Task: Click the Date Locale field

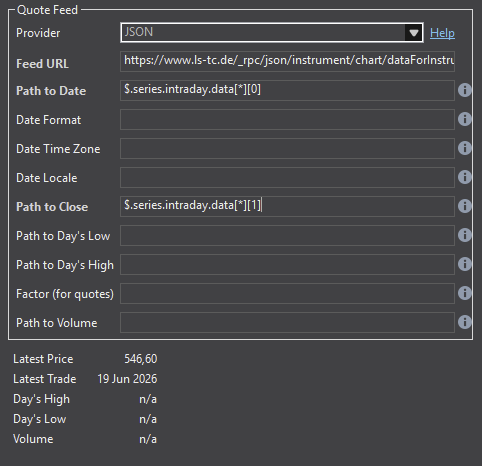Action: [287, 177]
